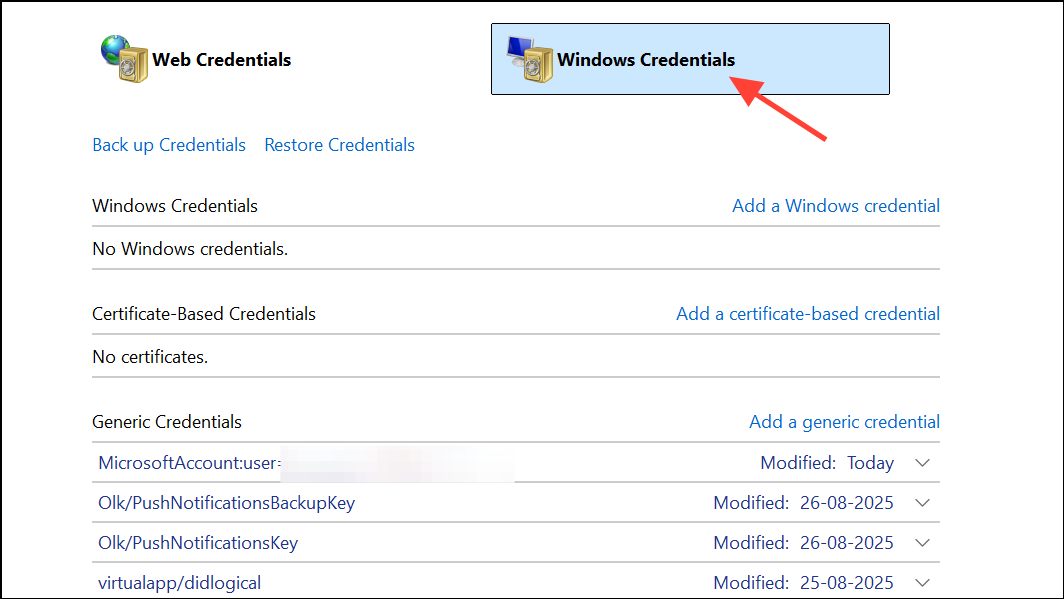This screenshot has width=1064, height=599.
Task: Add a Windows credential
Action: pyautogui.click(x=836, y=206)
